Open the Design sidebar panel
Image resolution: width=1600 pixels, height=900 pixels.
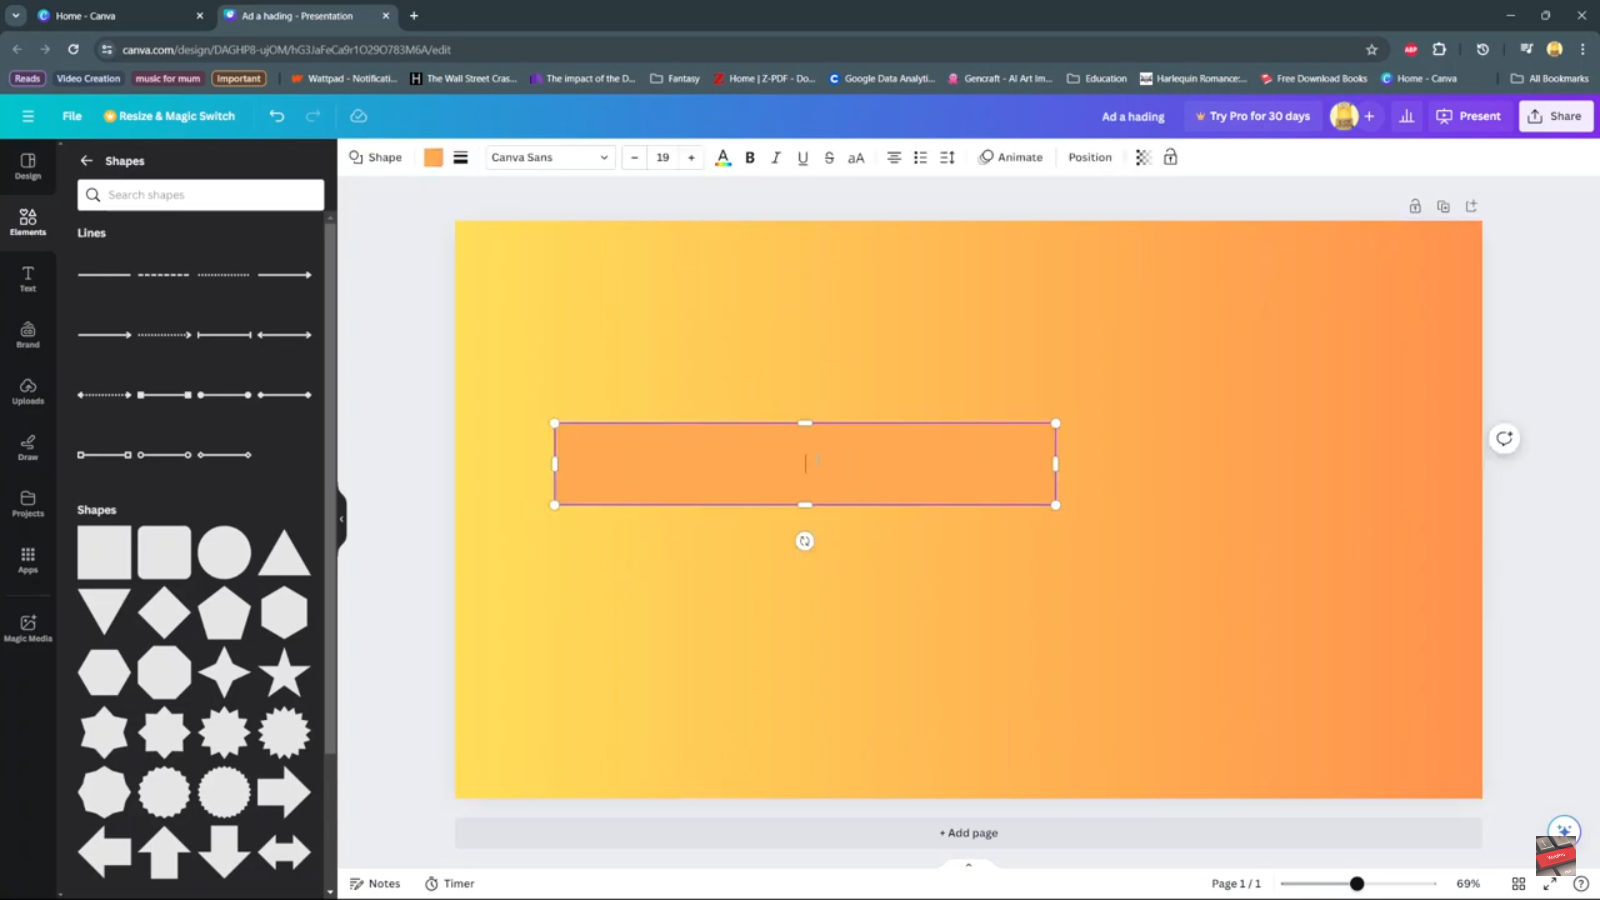click(x=28, y=166)
